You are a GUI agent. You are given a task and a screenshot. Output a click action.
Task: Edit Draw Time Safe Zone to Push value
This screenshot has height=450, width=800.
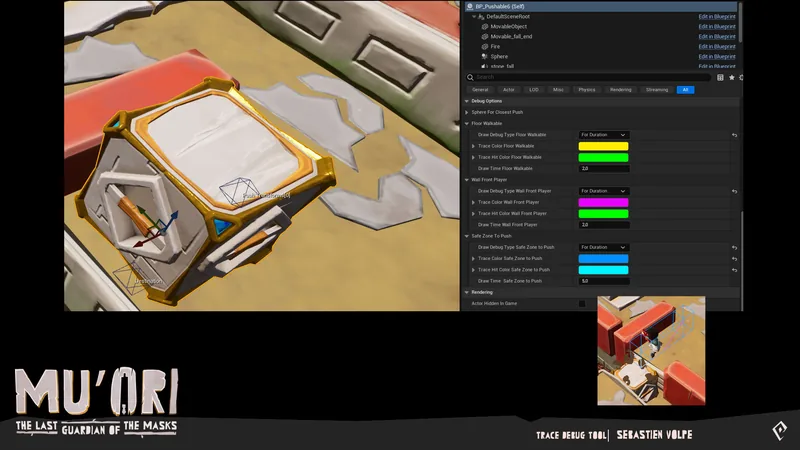click(x=604, y=281)
